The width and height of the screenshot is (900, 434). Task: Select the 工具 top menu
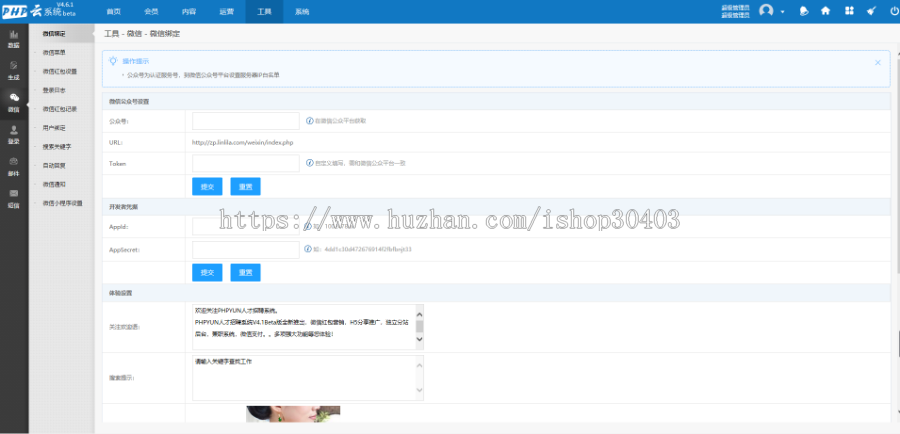click(x=264, y=11)
